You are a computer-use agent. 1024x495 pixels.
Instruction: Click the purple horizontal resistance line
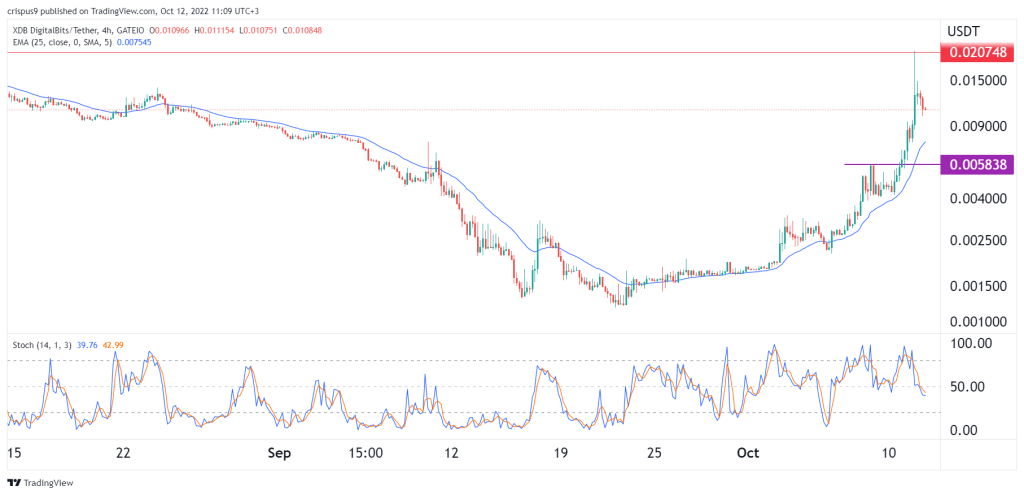892,164
